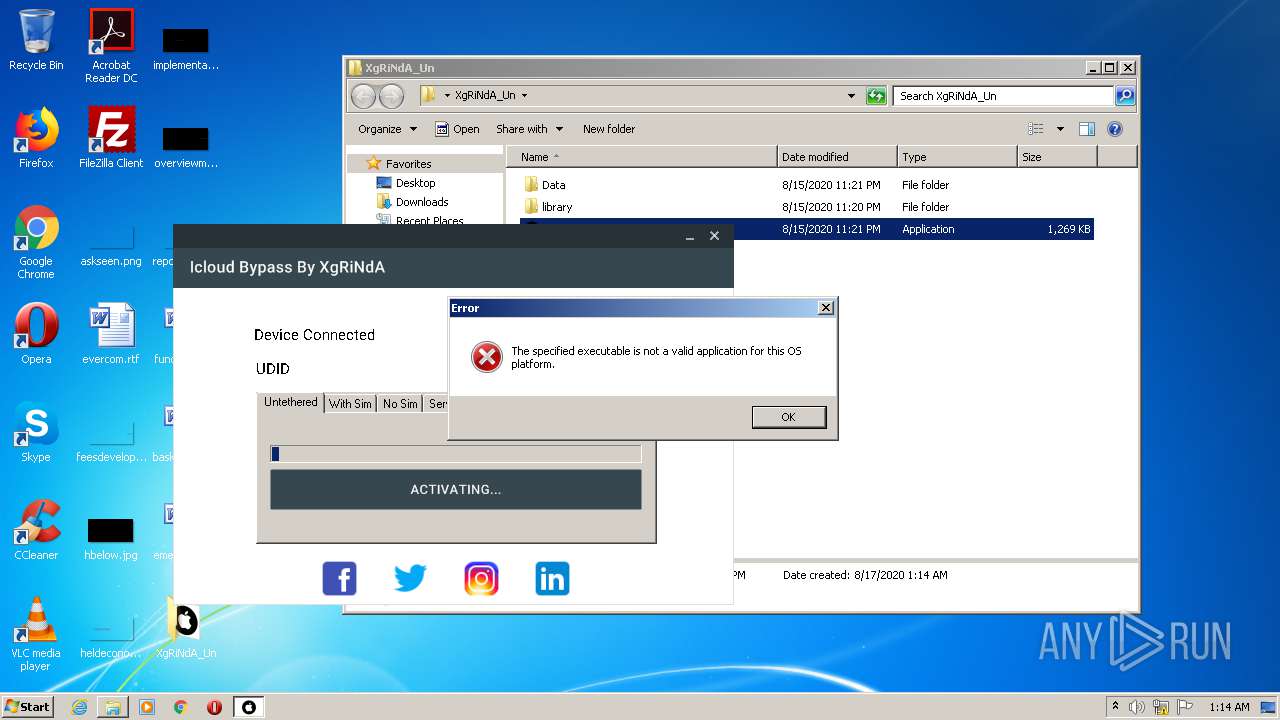Expand the view options dropdown arrow
1280x720 pixels.
[x=1060, y=129]
